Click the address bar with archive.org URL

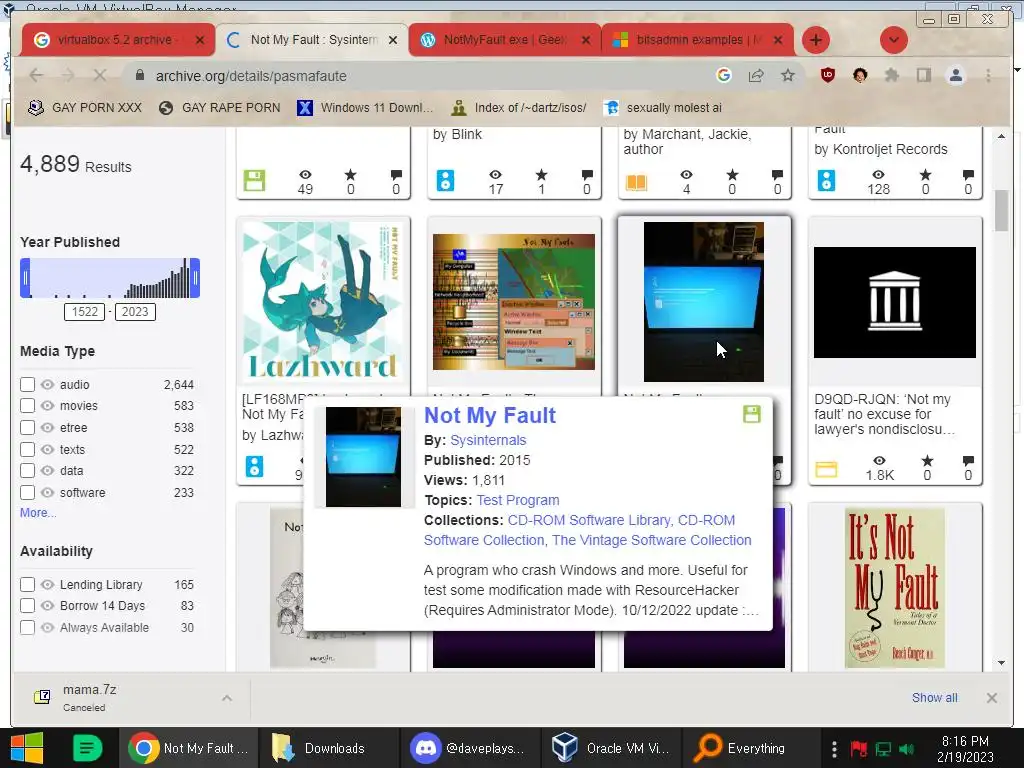click(x=418, y=76)
